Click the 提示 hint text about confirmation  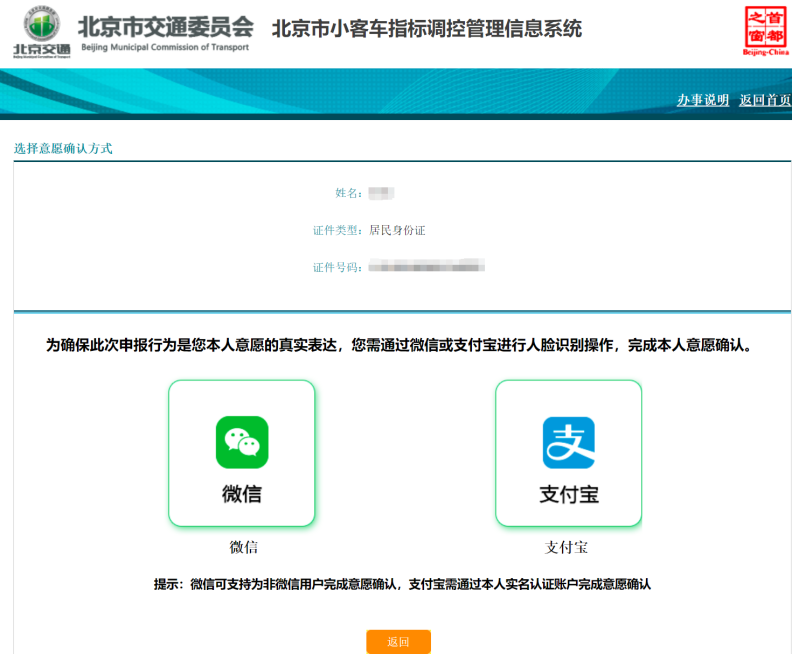click(401, 584)
